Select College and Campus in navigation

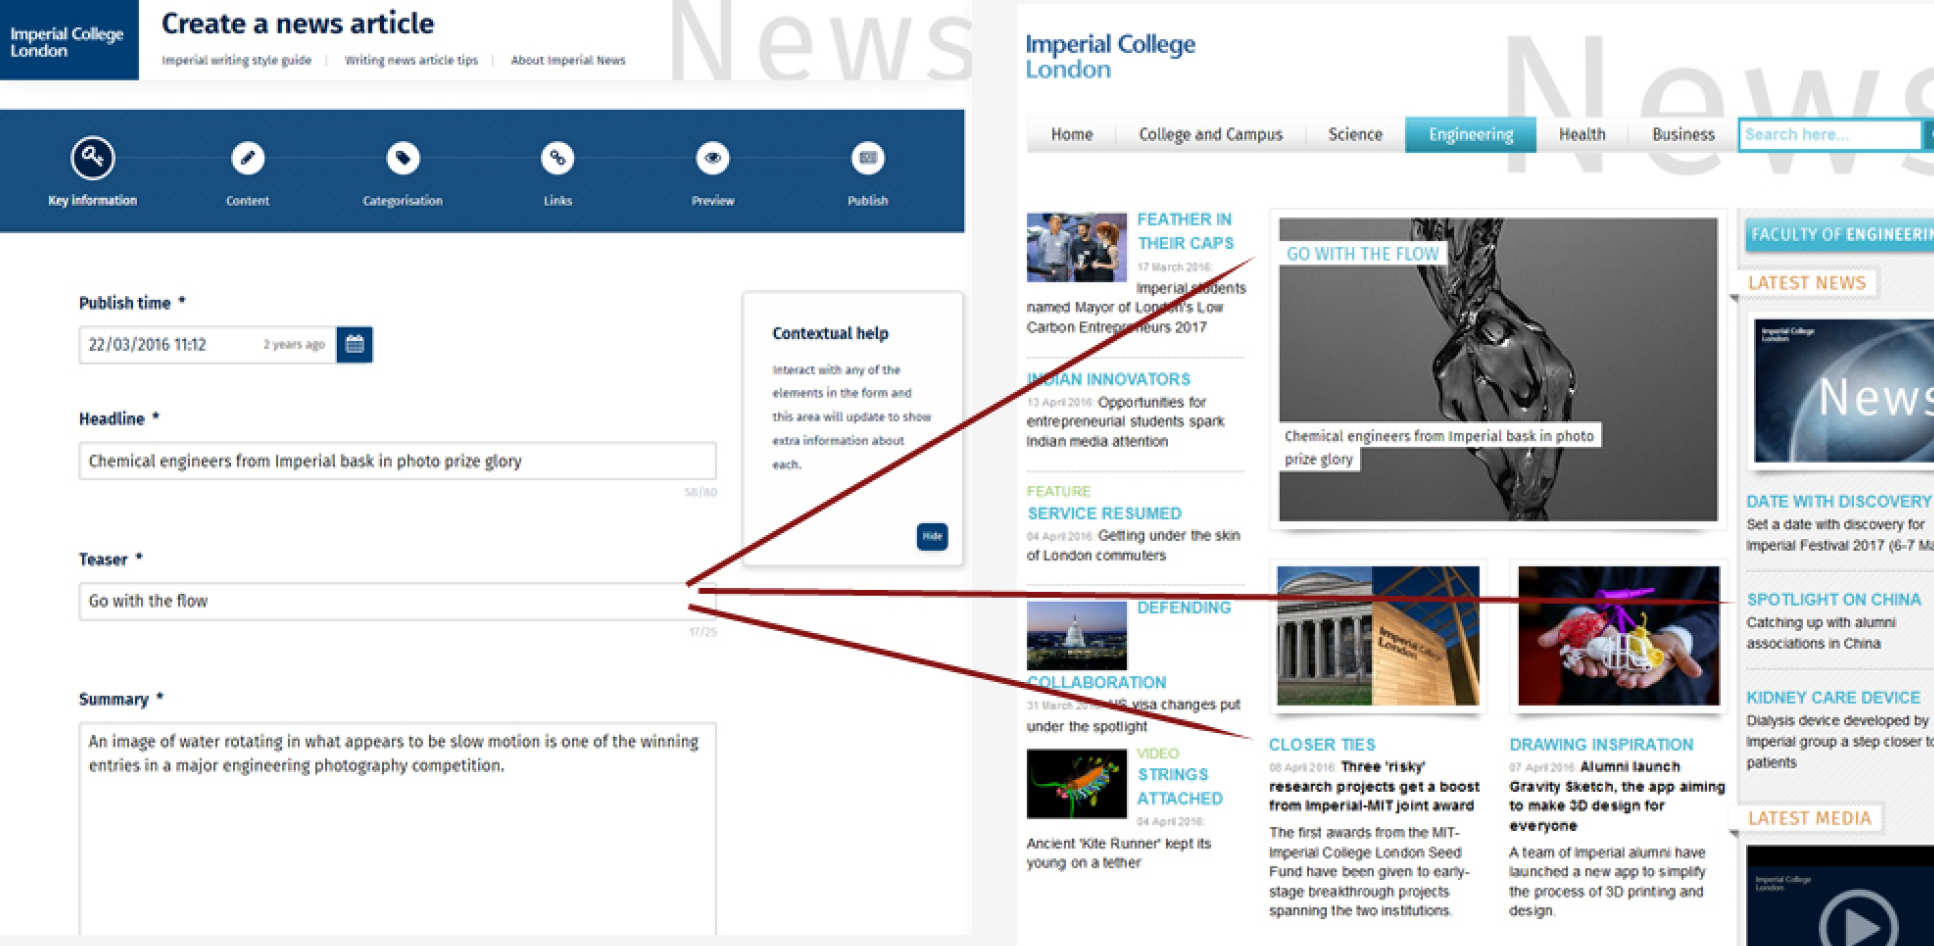click(1210, 135)
